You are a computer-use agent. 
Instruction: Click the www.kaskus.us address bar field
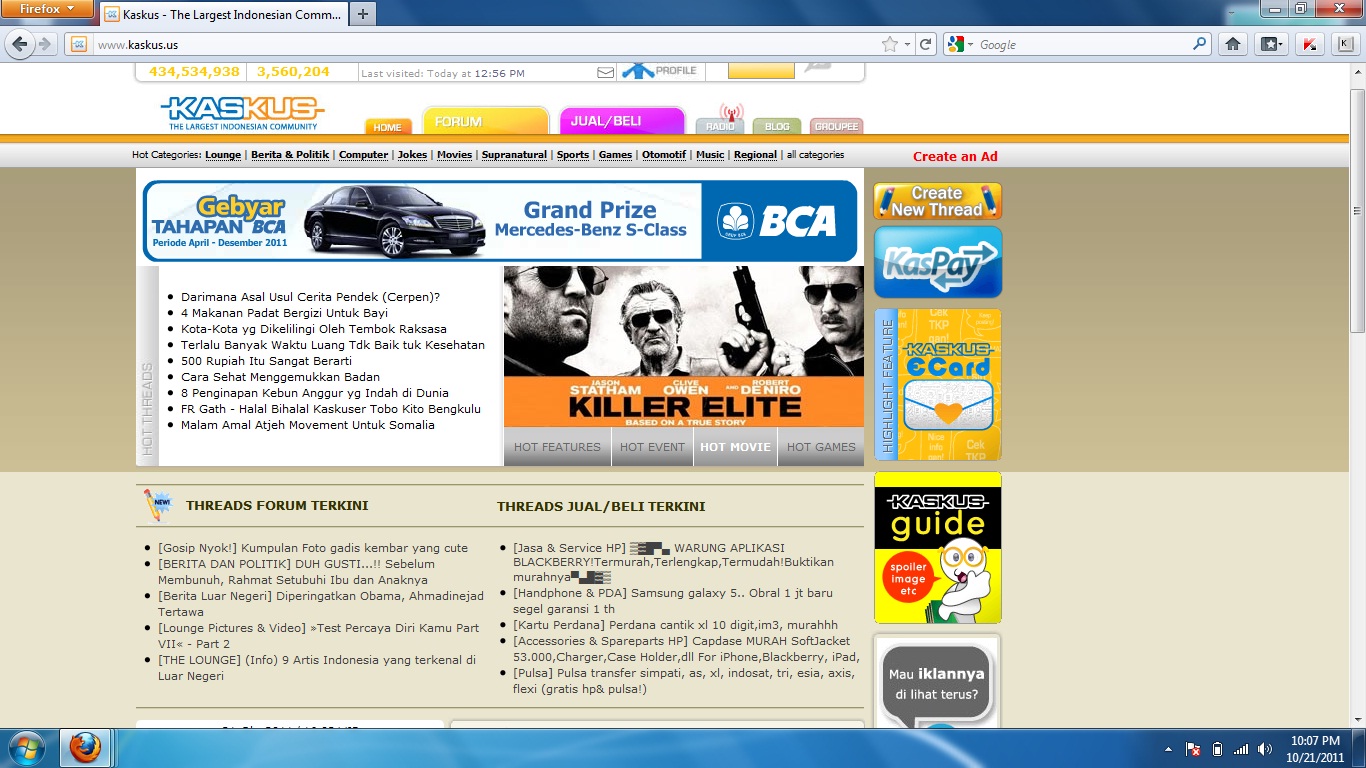pyautogui.click(x=480, y=44)
